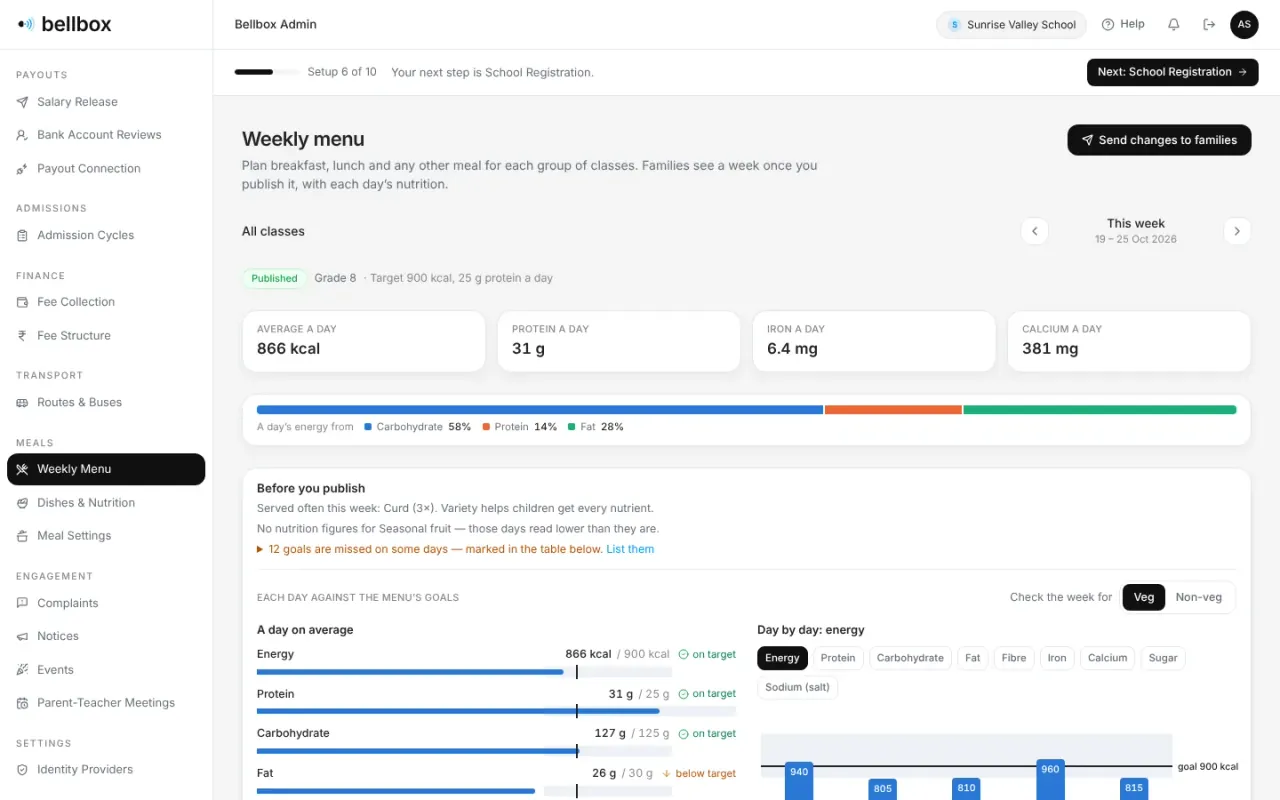Click the Fee Structure rupee icon
Screen dimensions: 1280x800
click(22, 336)
